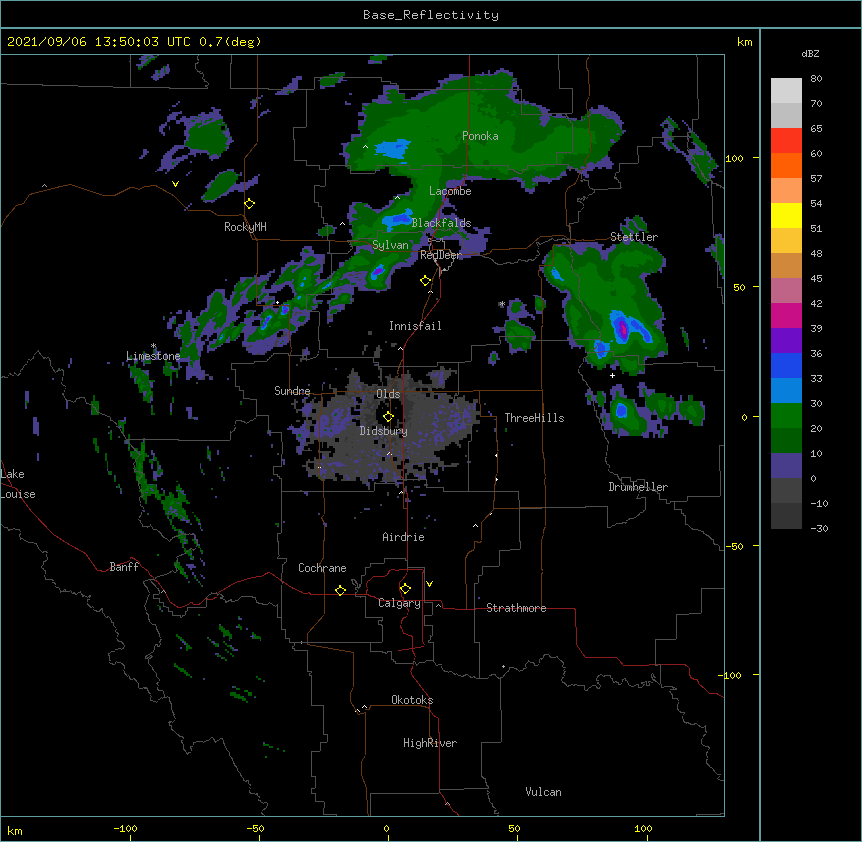Click the white 70-80 dBZ legend swatch
Screen dimensions: 862x842
tap(786, 91)
